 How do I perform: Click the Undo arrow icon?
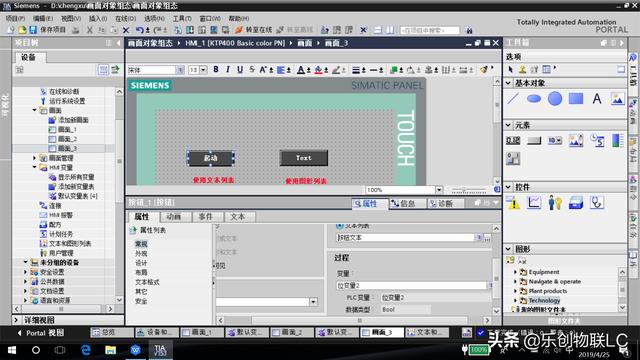coord(140,30)
